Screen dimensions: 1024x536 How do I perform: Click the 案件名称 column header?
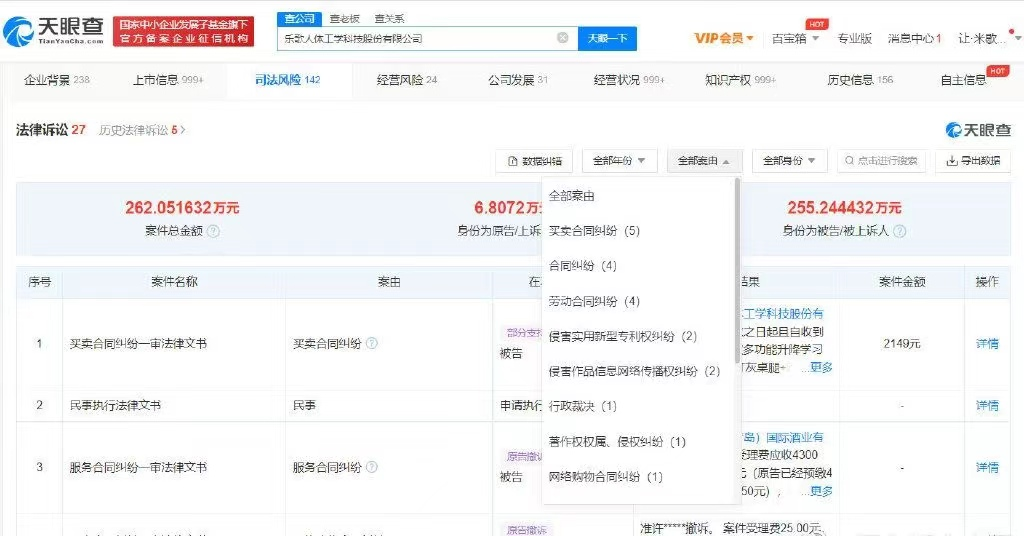click(x=174, y=282)
